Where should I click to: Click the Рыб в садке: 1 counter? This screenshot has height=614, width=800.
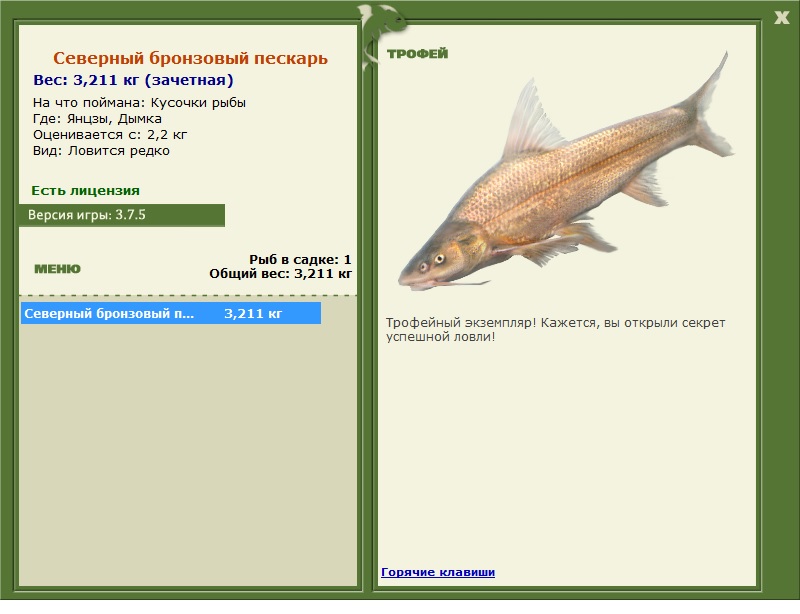(300, 259)
